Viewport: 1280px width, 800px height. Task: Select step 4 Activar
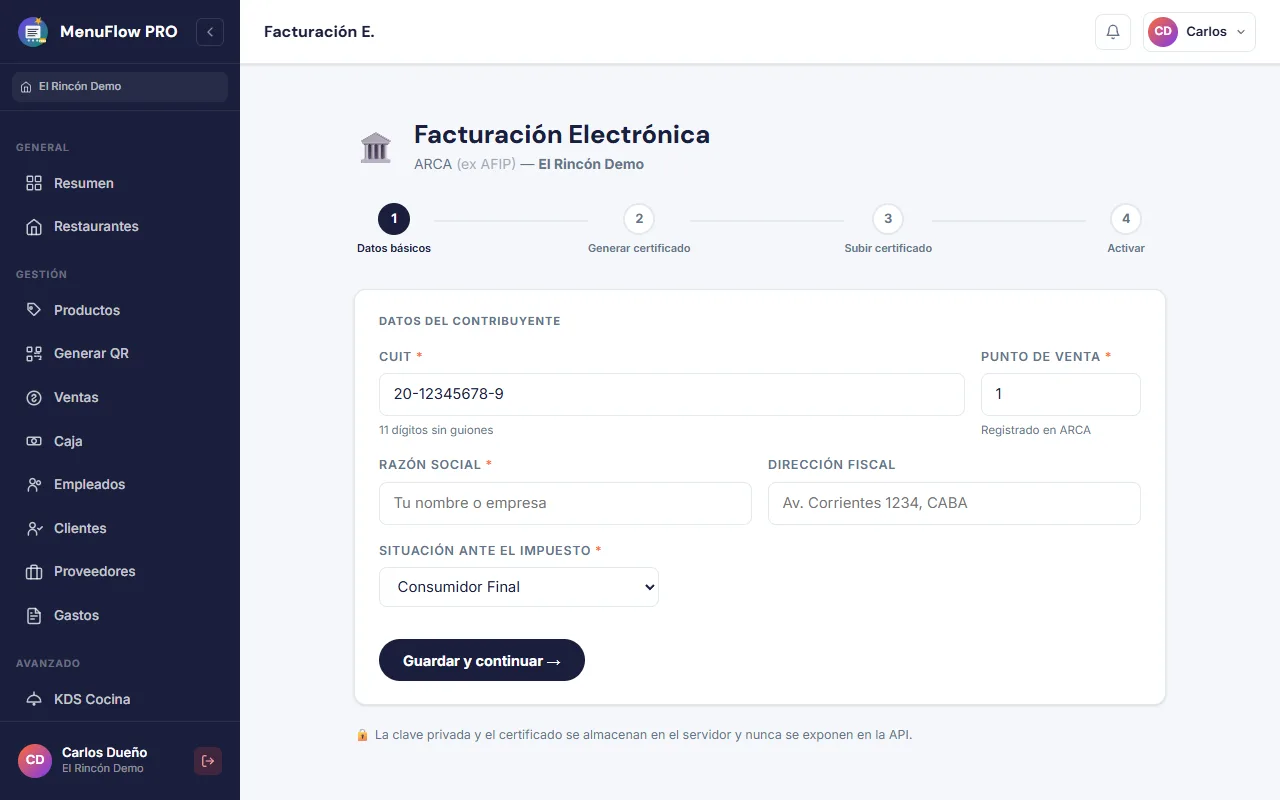(x=1126, y=229)
